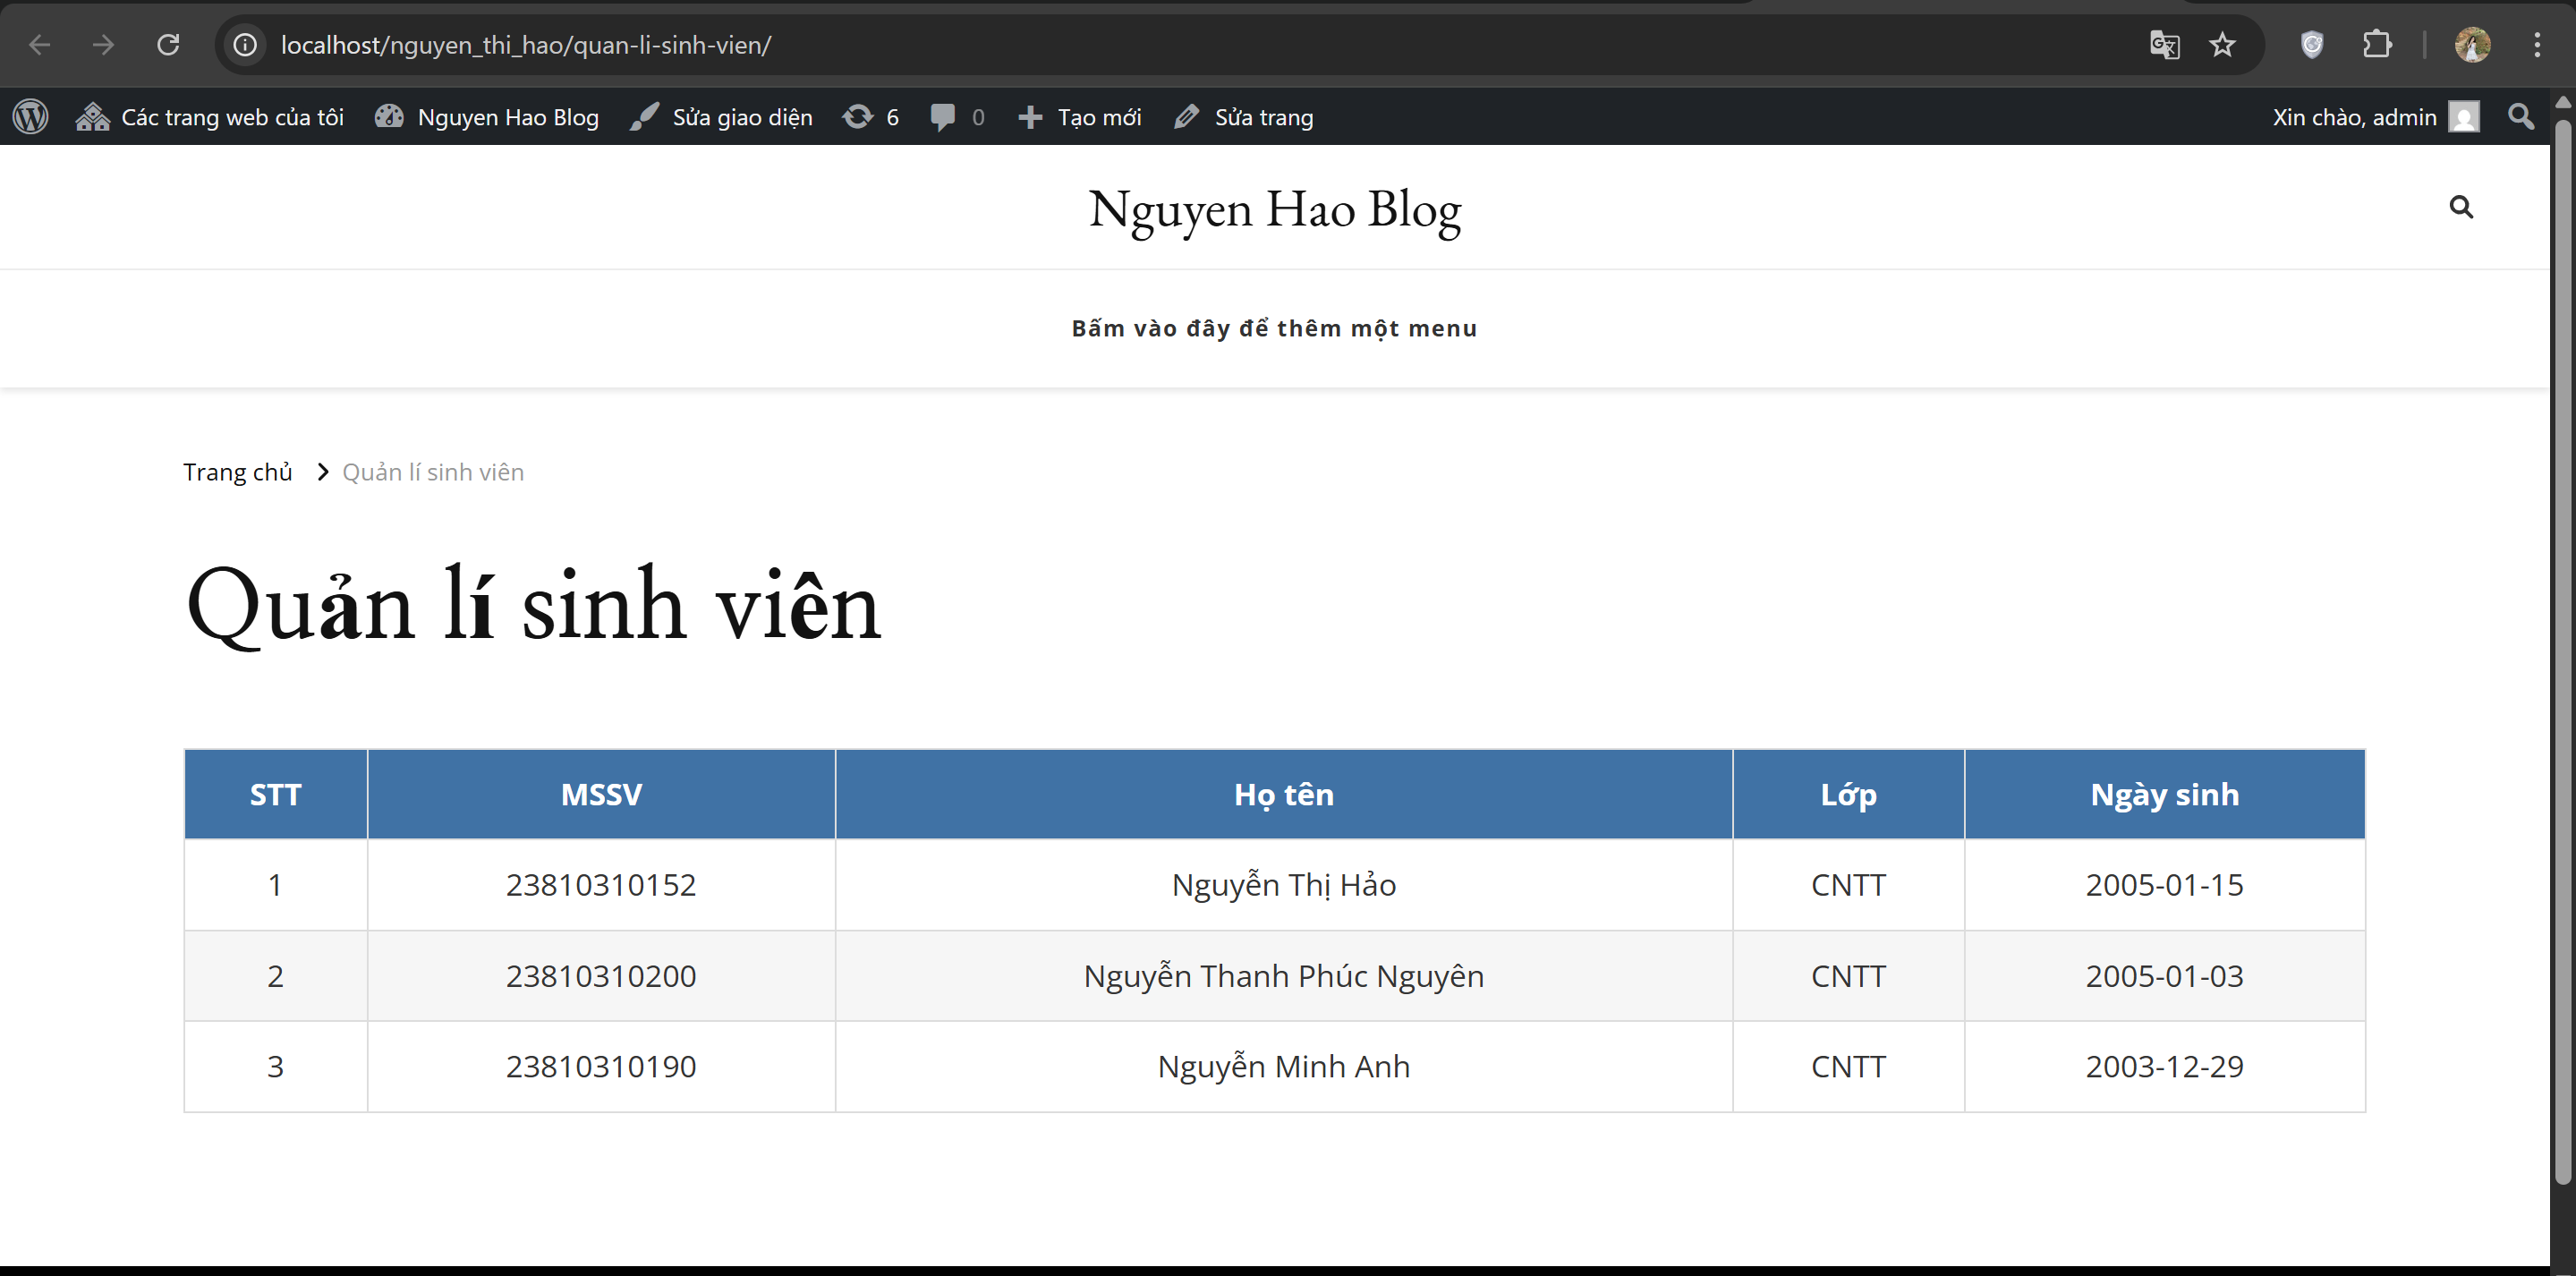Open the Chrome profile avatar
This screenshot has width=2576, height=1276.
click(2473, 45)
